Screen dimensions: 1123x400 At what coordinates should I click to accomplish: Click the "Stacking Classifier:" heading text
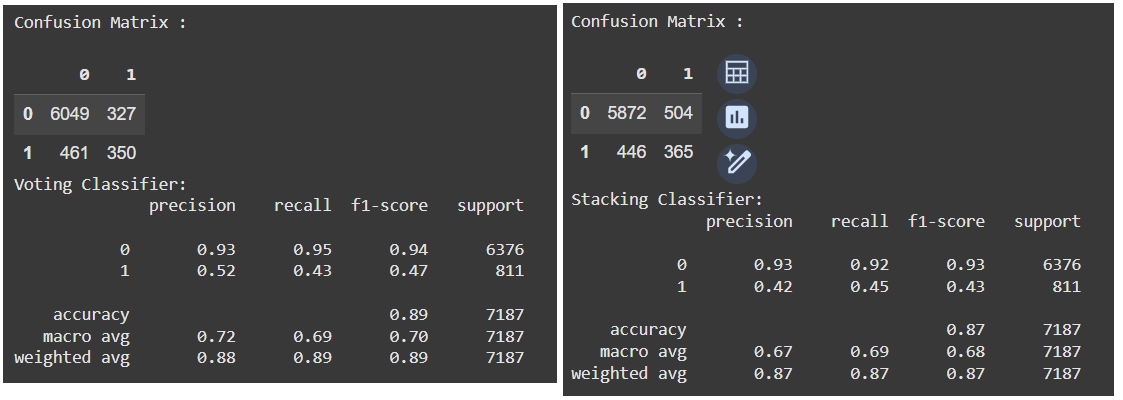[x=666, y=200]
